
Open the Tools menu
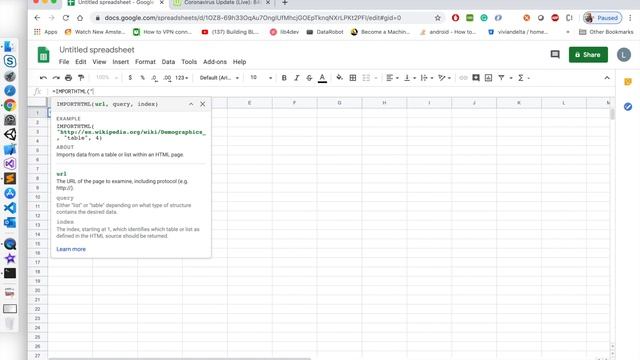tap(189, 62)
